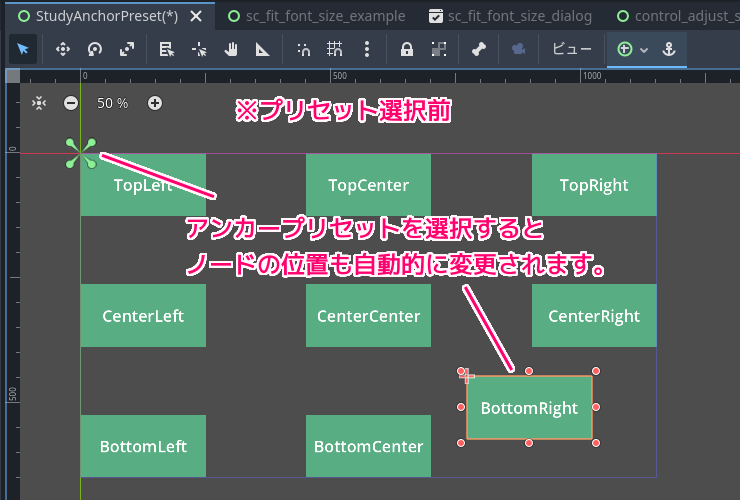Zoom out with the minus button
The height and width of the screenshot is (500, 740).
pyautogui.click(x=71, y=103)
